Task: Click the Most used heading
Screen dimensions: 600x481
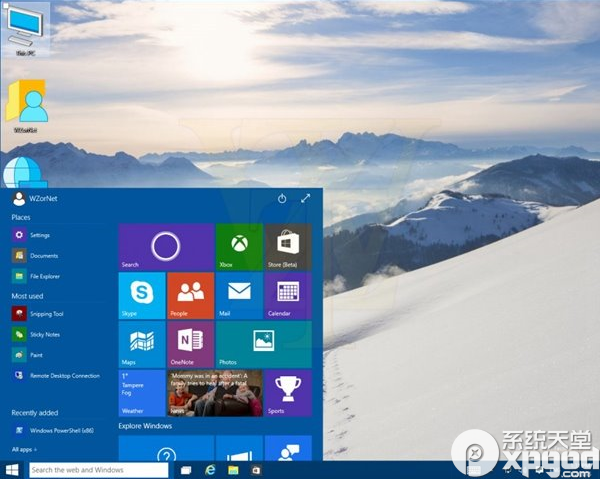Action: (x=27, y=296)
